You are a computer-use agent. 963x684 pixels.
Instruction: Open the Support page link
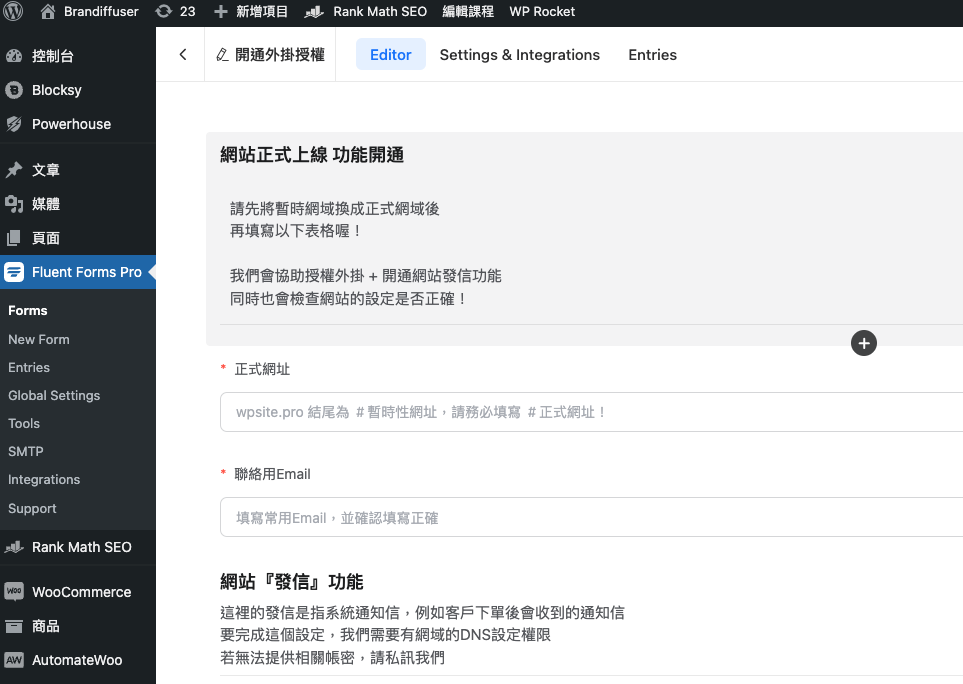32,508
